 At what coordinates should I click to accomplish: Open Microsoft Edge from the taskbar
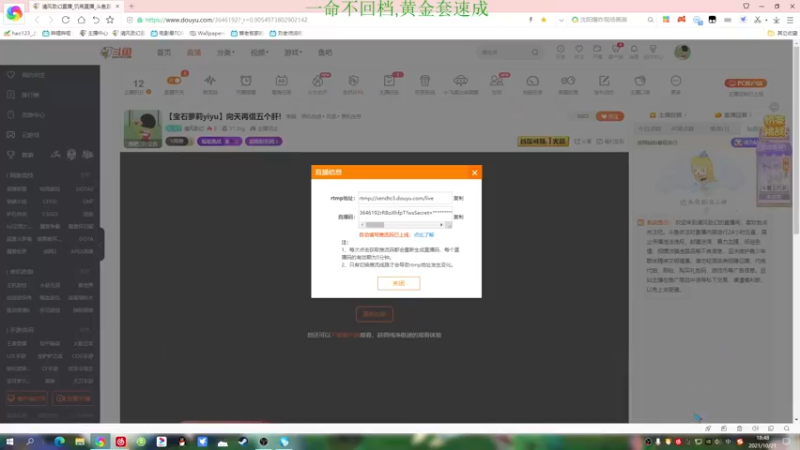click(x=60, y=441)
